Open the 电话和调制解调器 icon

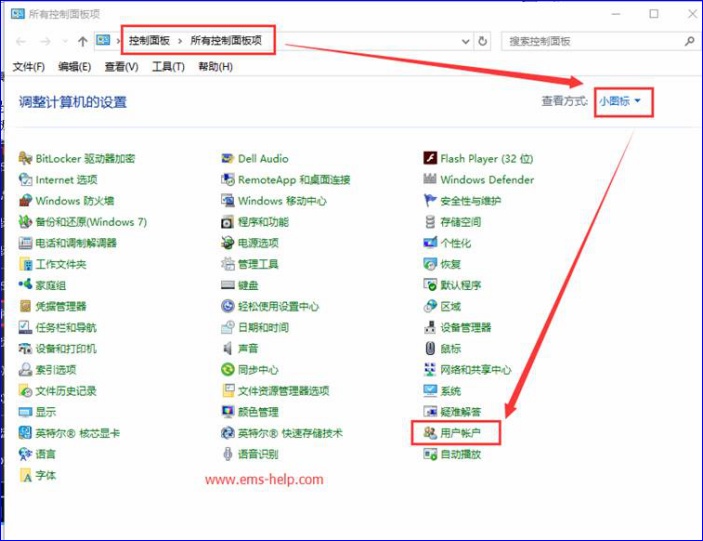25,243
